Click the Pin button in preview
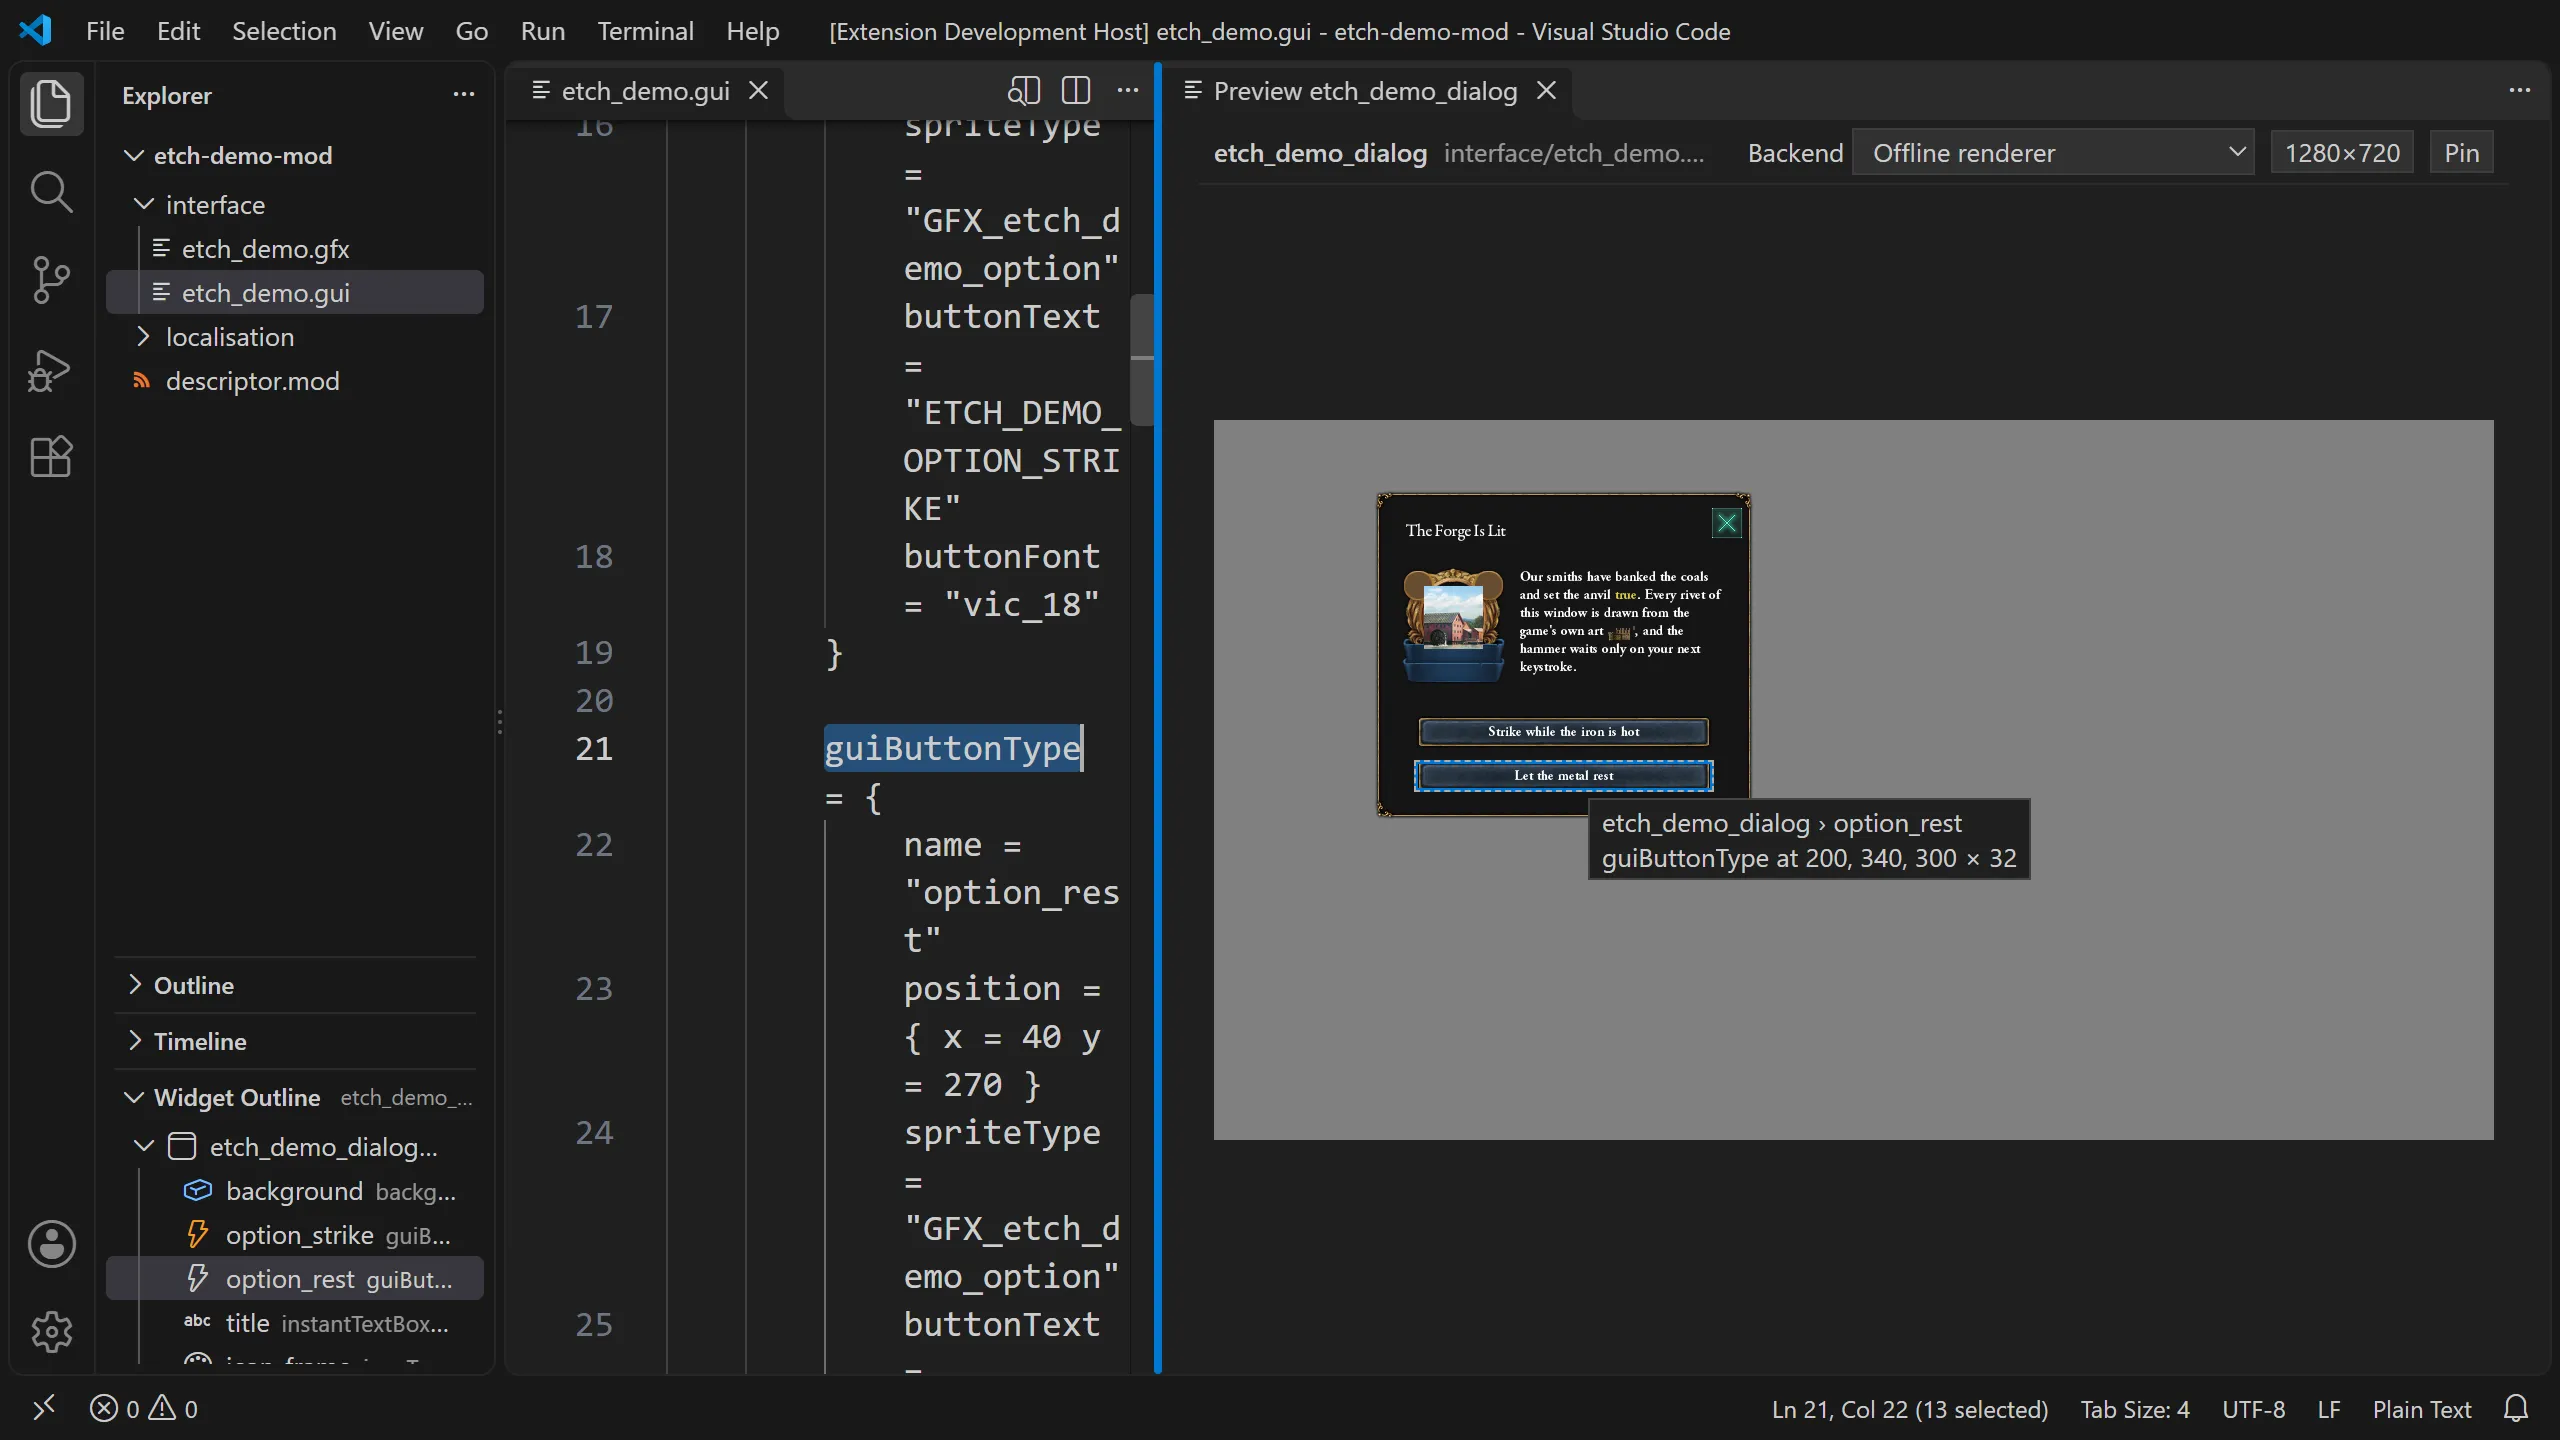The image size is (2560, 1440). point(2461,153)
